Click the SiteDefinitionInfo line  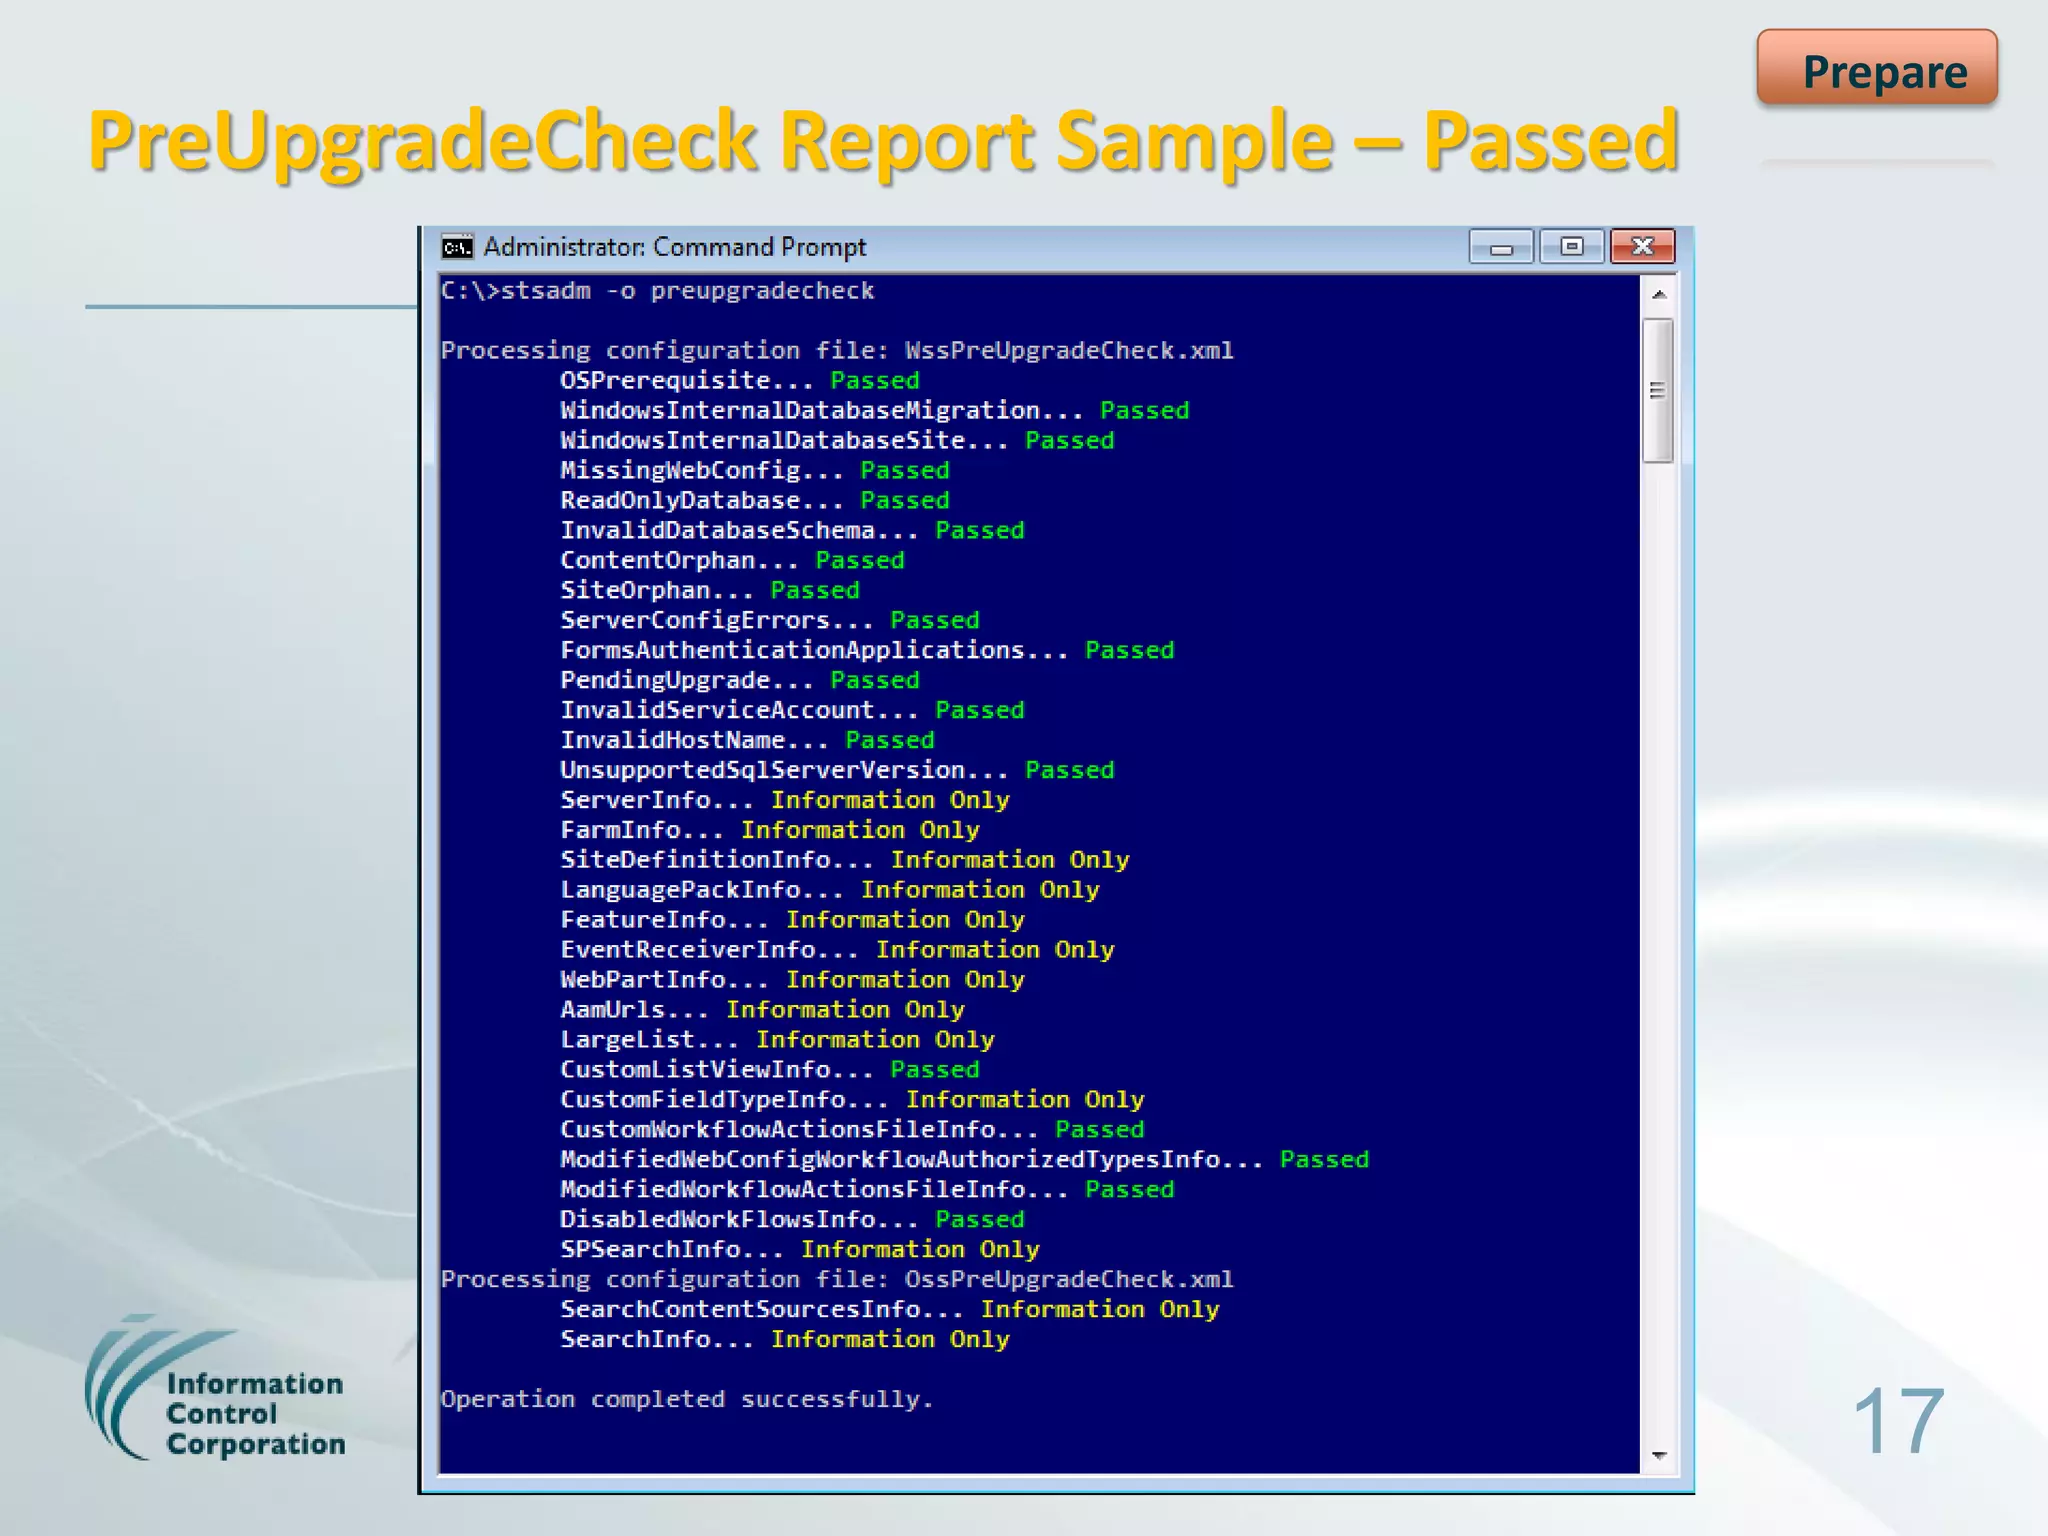(x=845, y=861)
